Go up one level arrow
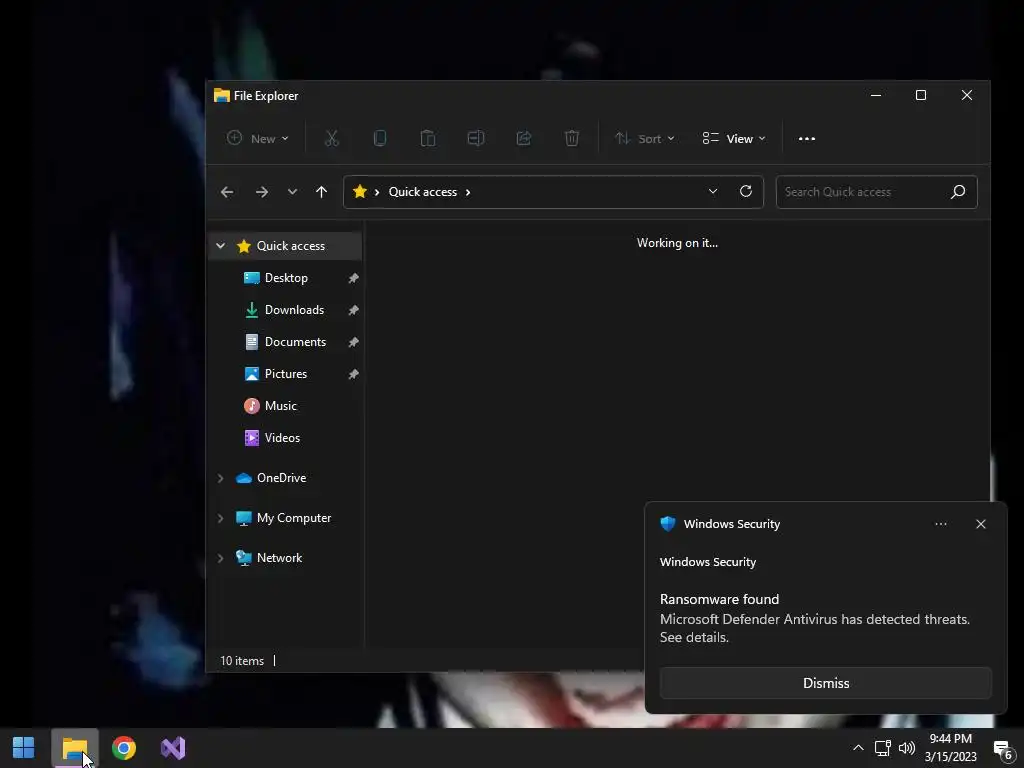Viewport: 1024px width, 768px height. (x=321, y=192)
